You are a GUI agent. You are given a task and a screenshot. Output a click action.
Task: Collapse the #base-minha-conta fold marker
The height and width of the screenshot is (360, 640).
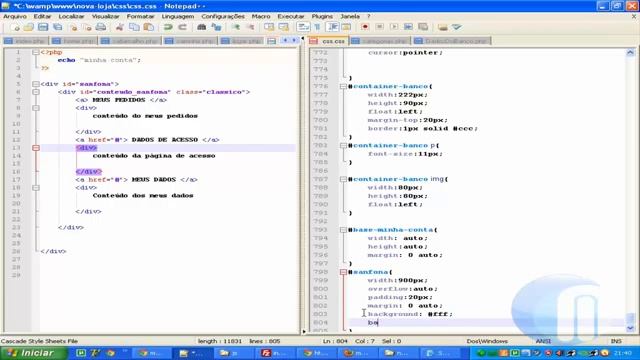[343, 230]
